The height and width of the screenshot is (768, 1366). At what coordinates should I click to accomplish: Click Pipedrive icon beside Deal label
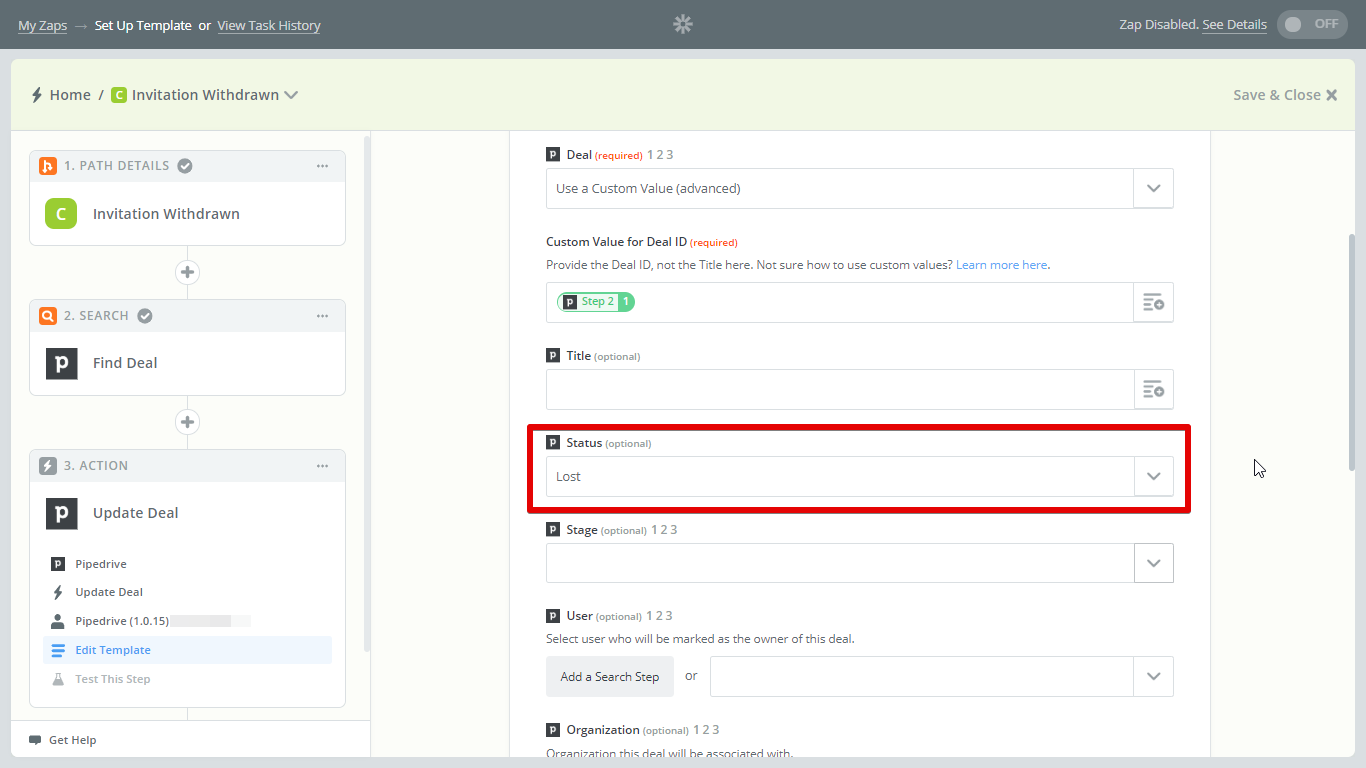coord(553,155)
